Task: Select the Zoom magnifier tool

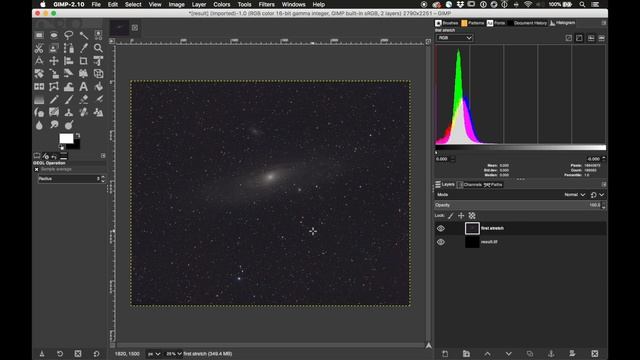Action: (x=98, y=49)
